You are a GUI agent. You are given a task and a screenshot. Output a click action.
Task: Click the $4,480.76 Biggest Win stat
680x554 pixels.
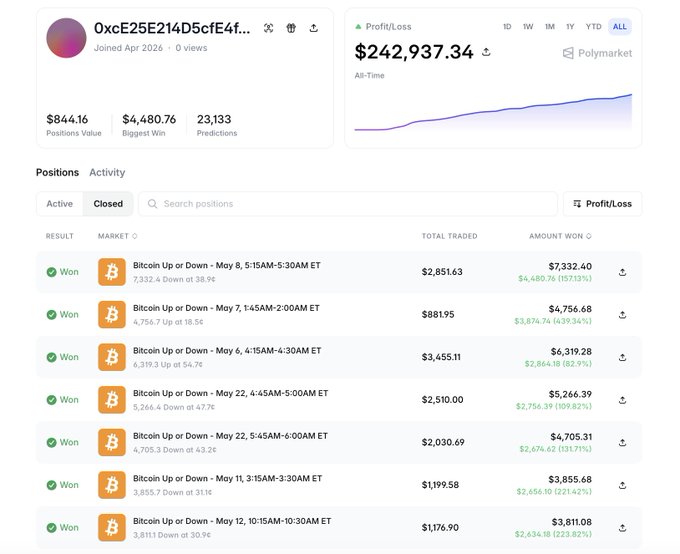[x=149, y=125]
